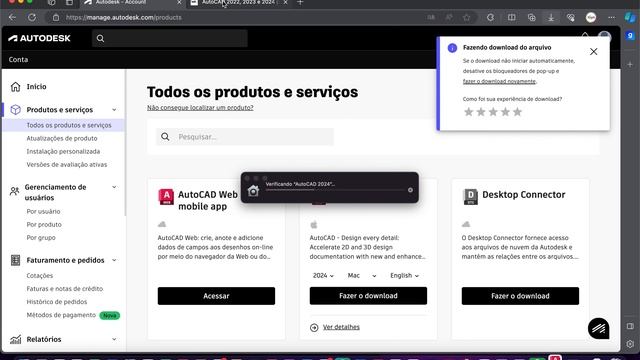Open the Início home icon in sidebar
Viewport: 640px width, 360px height.
click(x=16, y=87)
